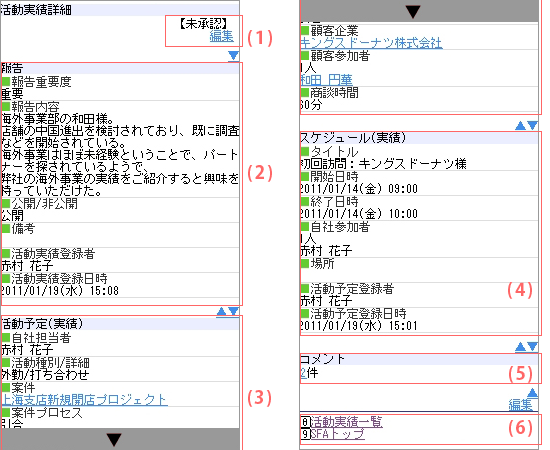Click the down arrow above スケジュール(実績) header
This screenshot has height=450, width=550.
coord(532,126)
